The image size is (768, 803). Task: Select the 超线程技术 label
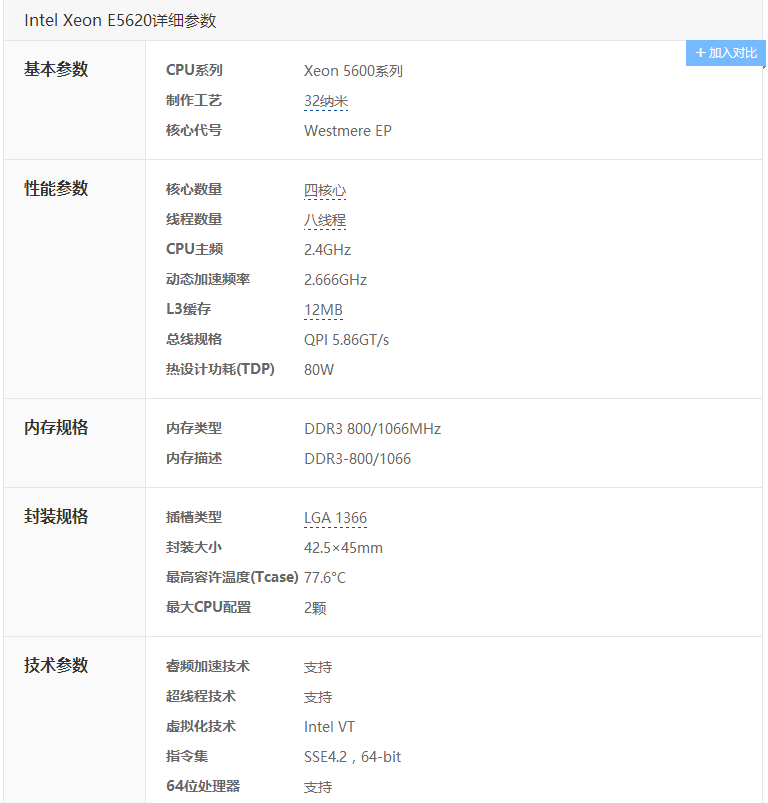[201, 696]
